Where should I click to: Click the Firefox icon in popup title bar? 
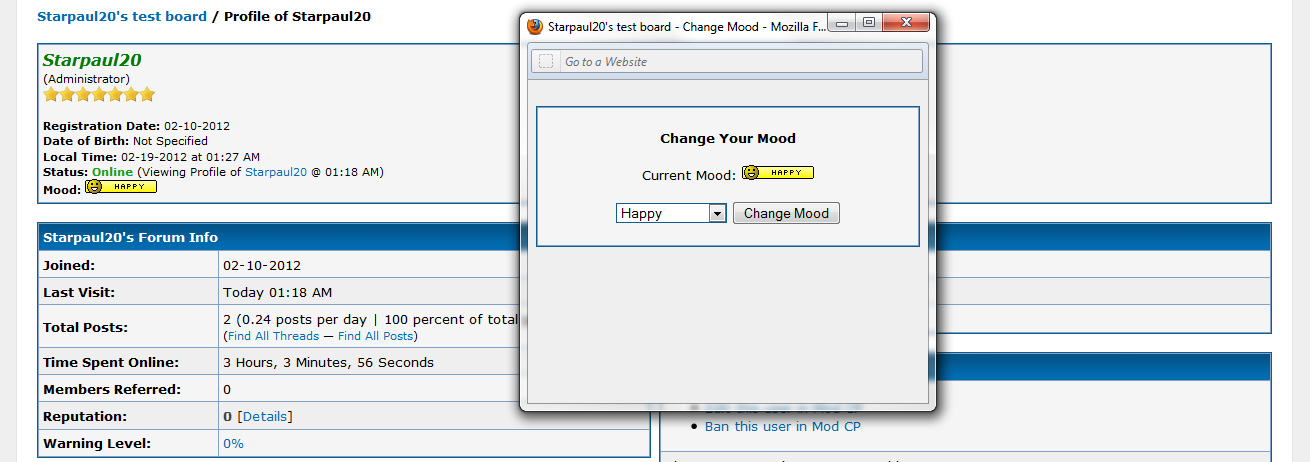pyautogui.click(x=535, y=27)
